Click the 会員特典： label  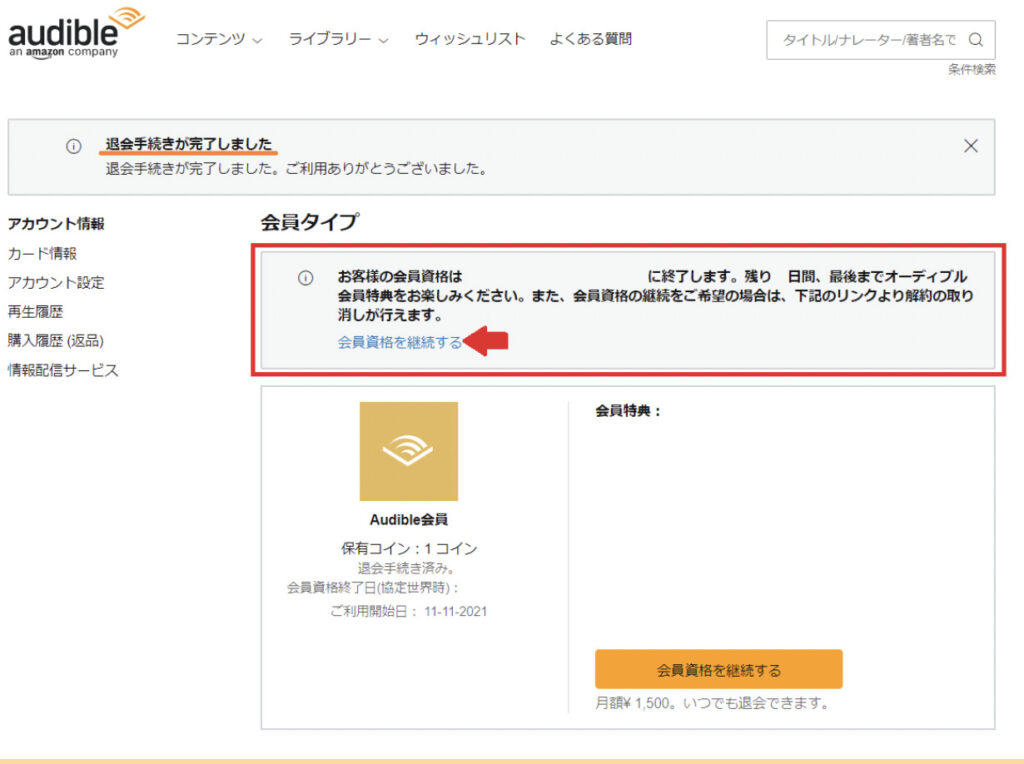coord(628,411)
